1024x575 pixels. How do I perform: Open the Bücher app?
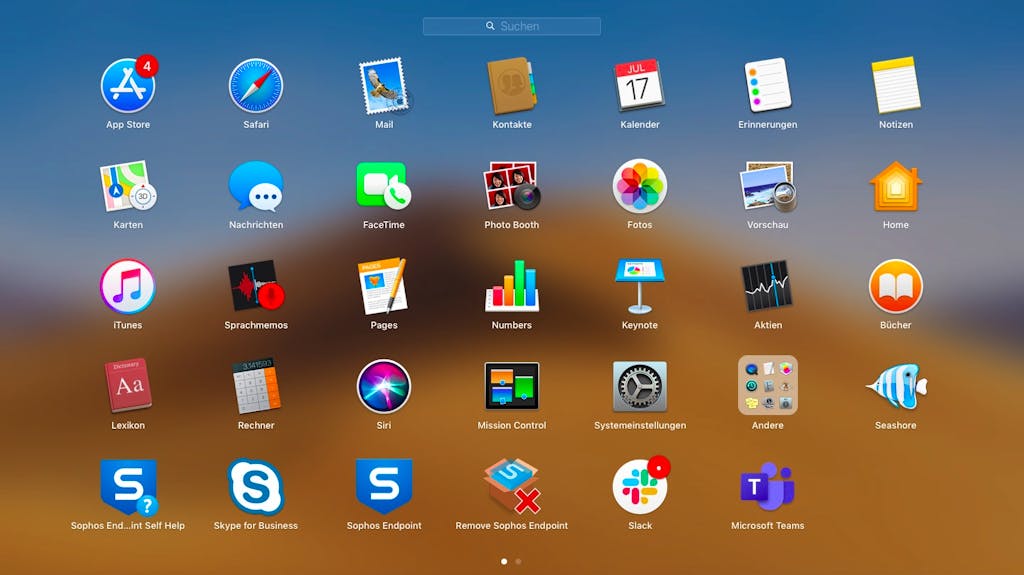coord(896,286)
